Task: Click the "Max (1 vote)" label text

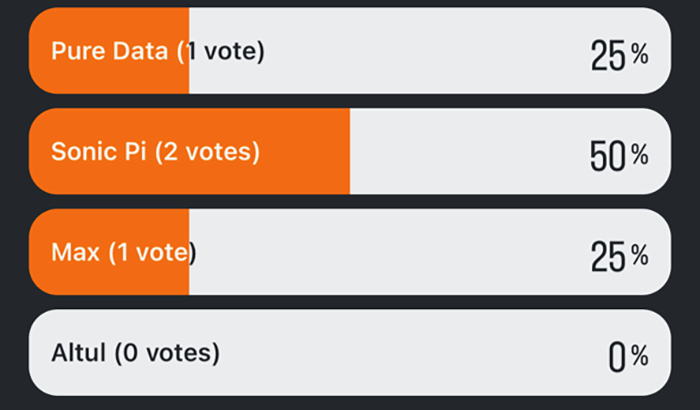Action: tap(123, 253)
